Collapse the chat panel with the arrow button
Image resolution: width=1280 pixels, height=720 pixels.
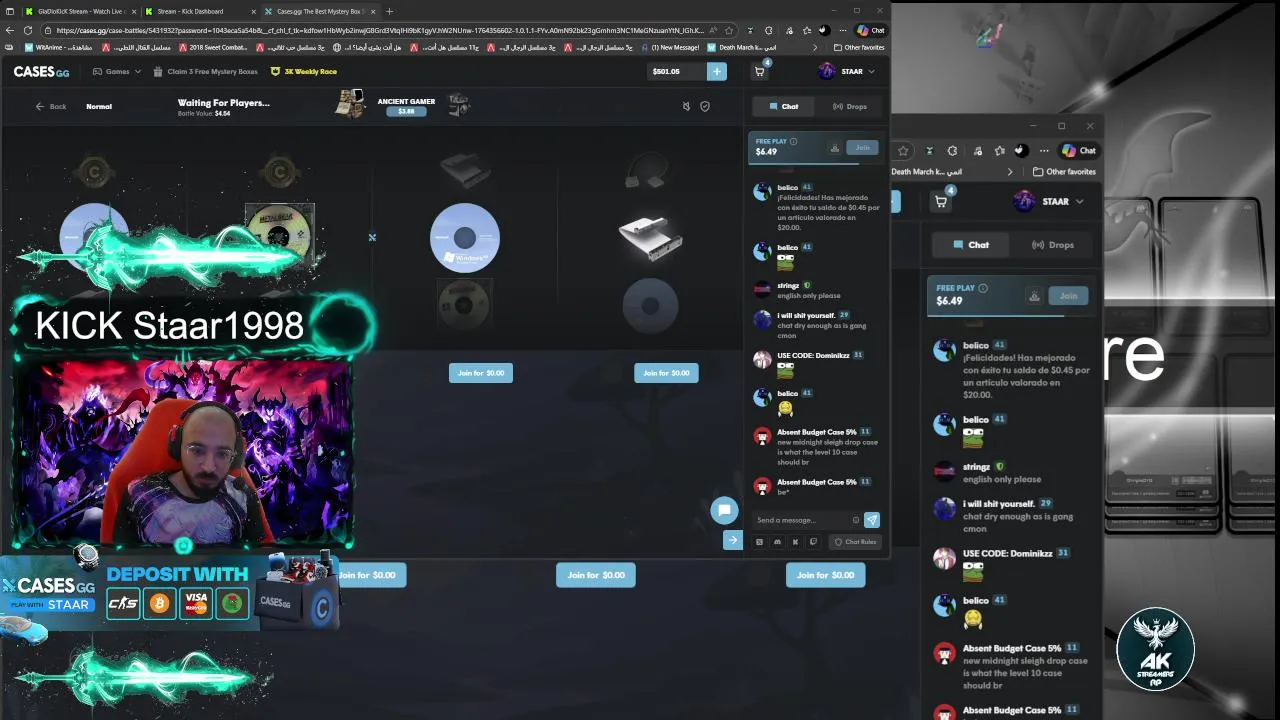[733, 540]
